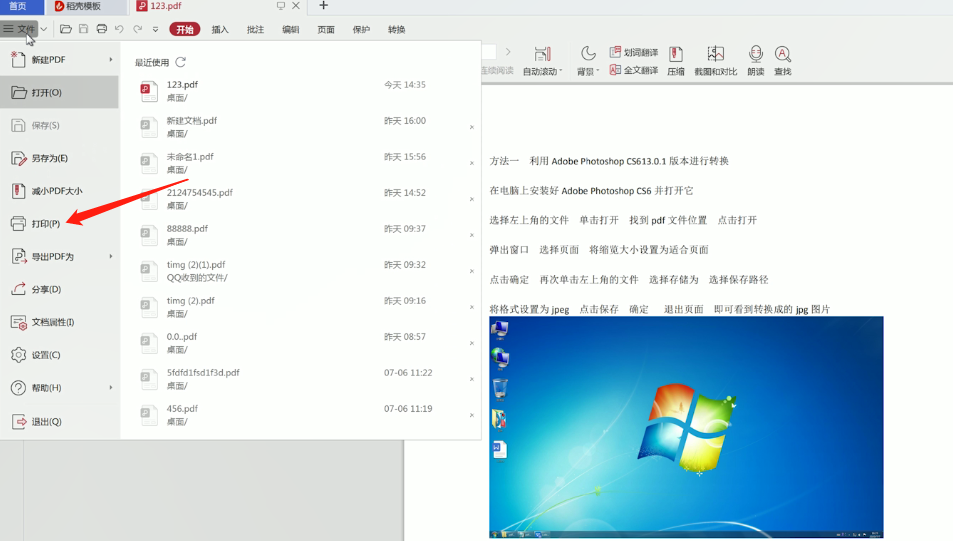Select 减小PDF大小 menu entry
The image size is (953, 541).
click(x=60, y=191)
